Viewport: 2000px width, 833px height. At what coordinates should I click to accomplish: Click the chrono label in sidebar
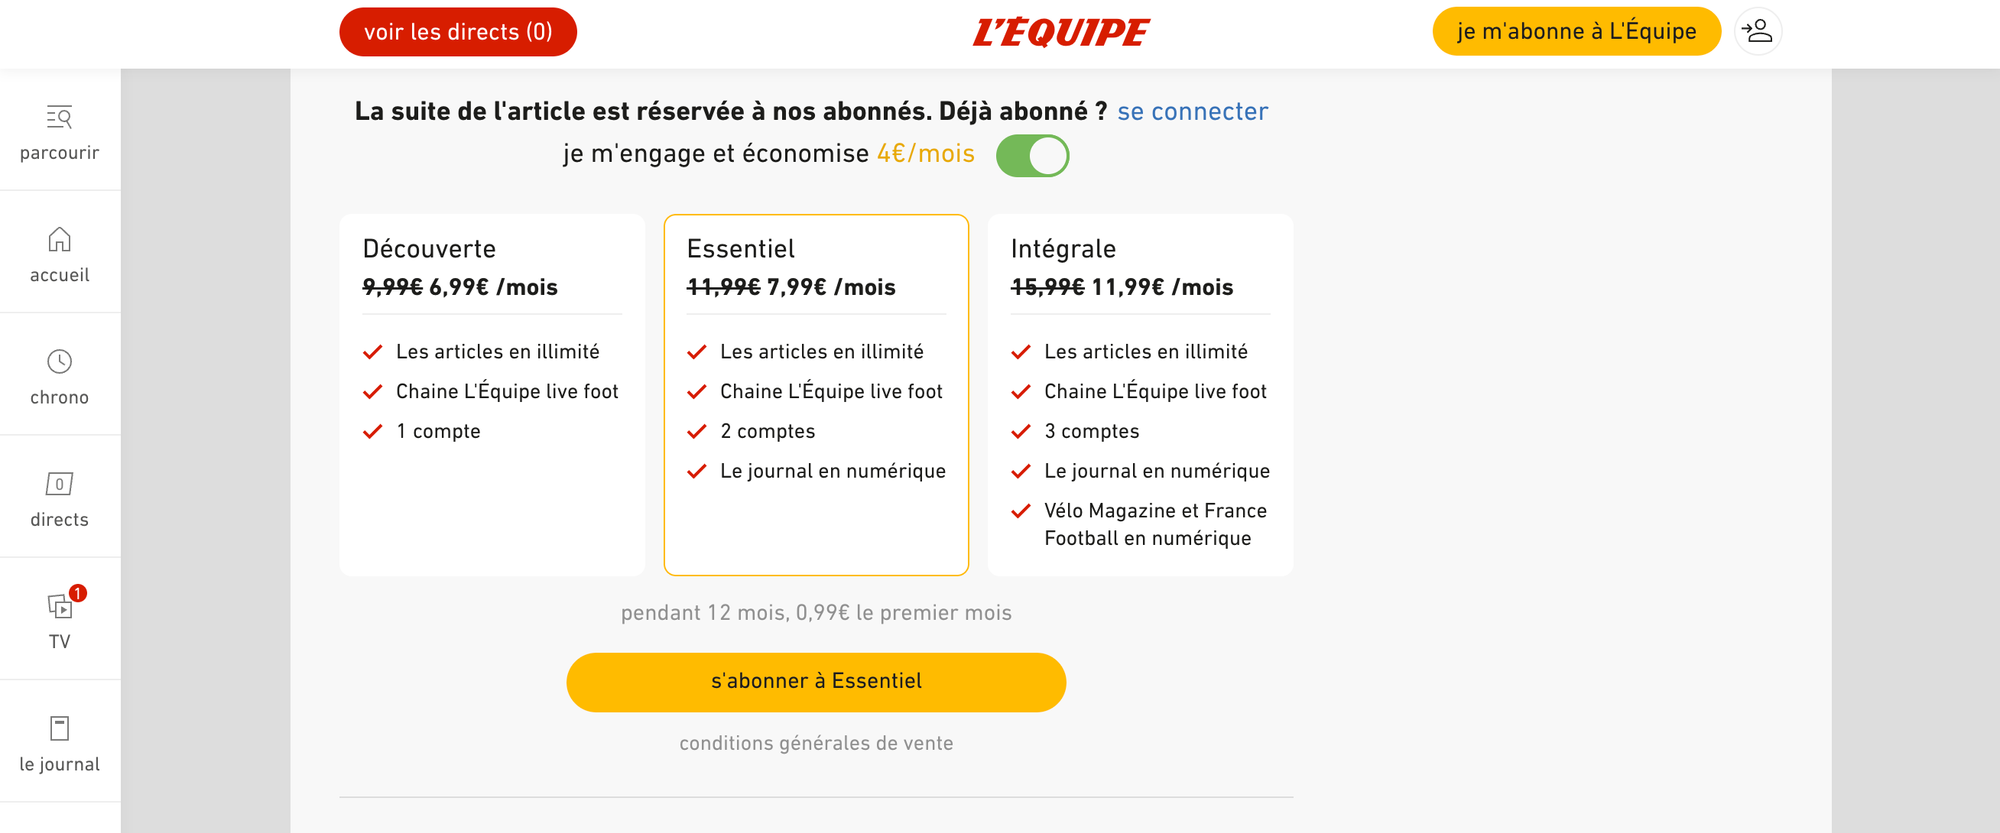60,397
